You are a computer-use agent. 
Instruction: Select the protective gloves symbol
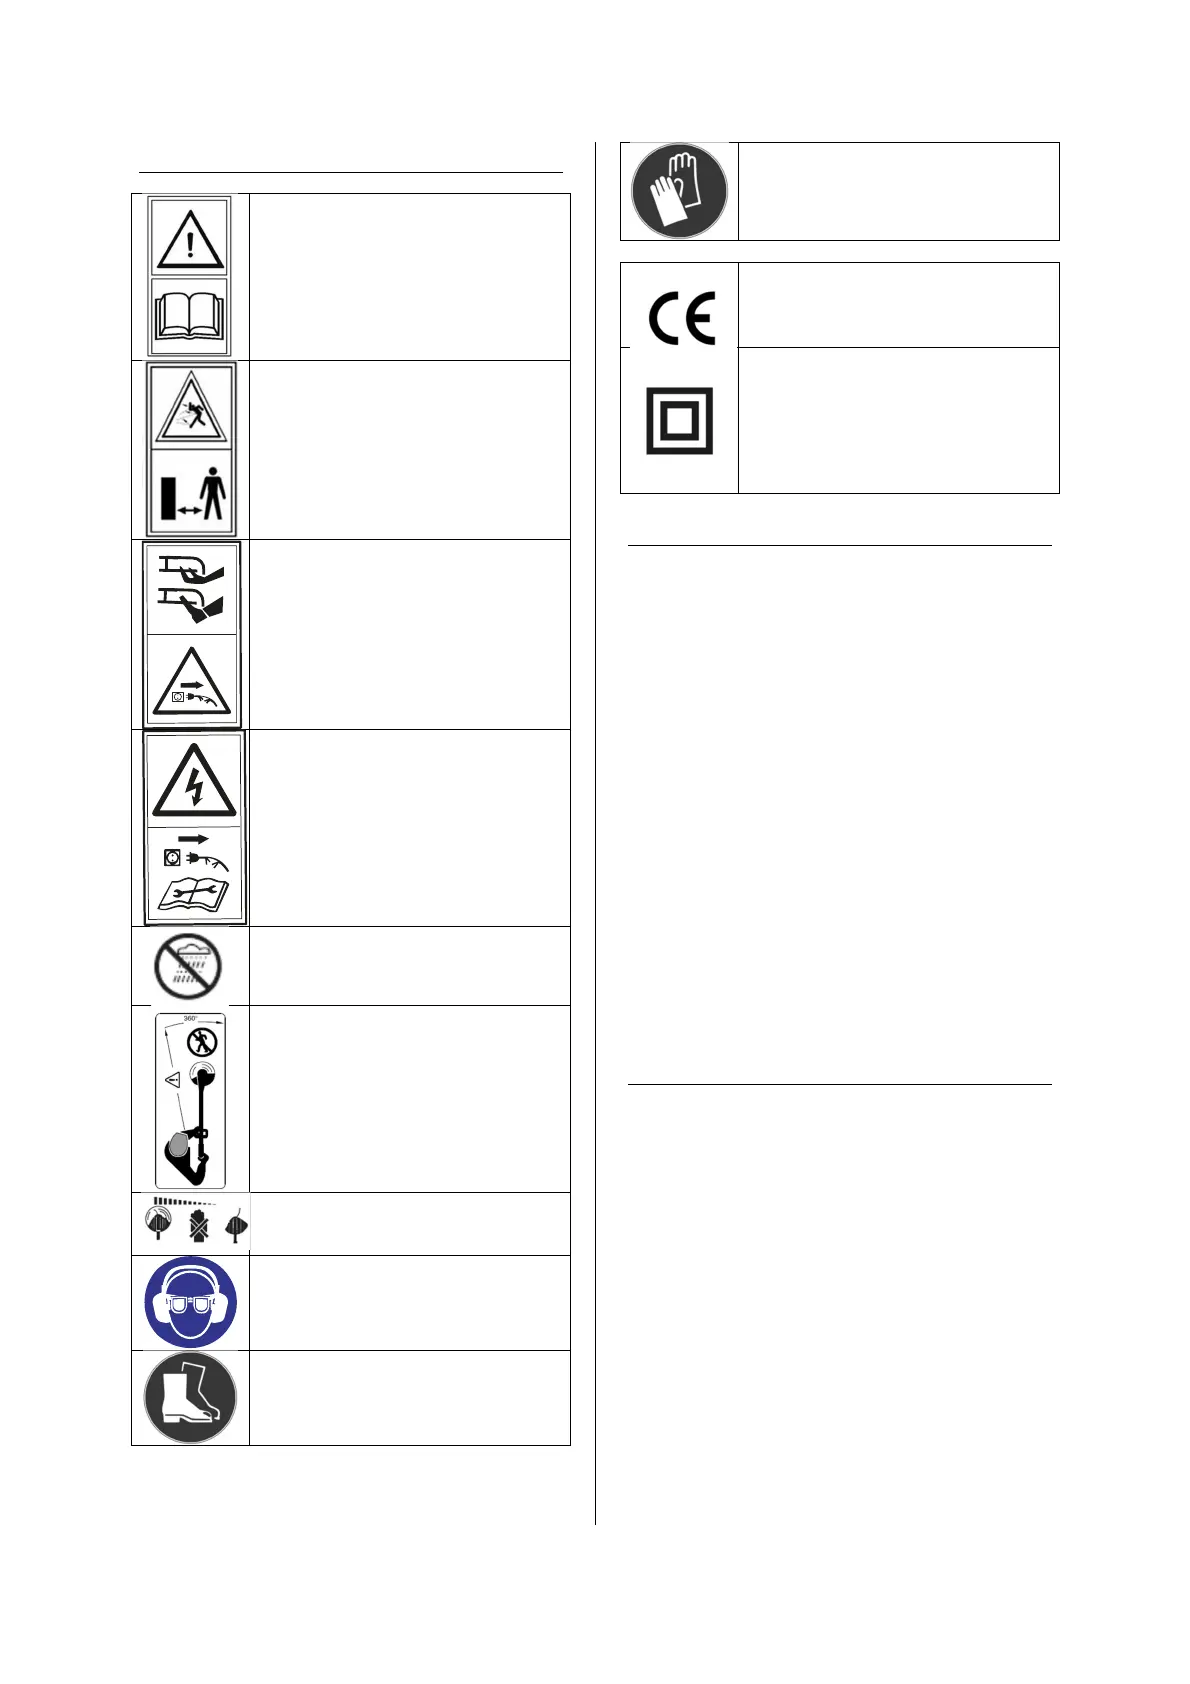679,190
